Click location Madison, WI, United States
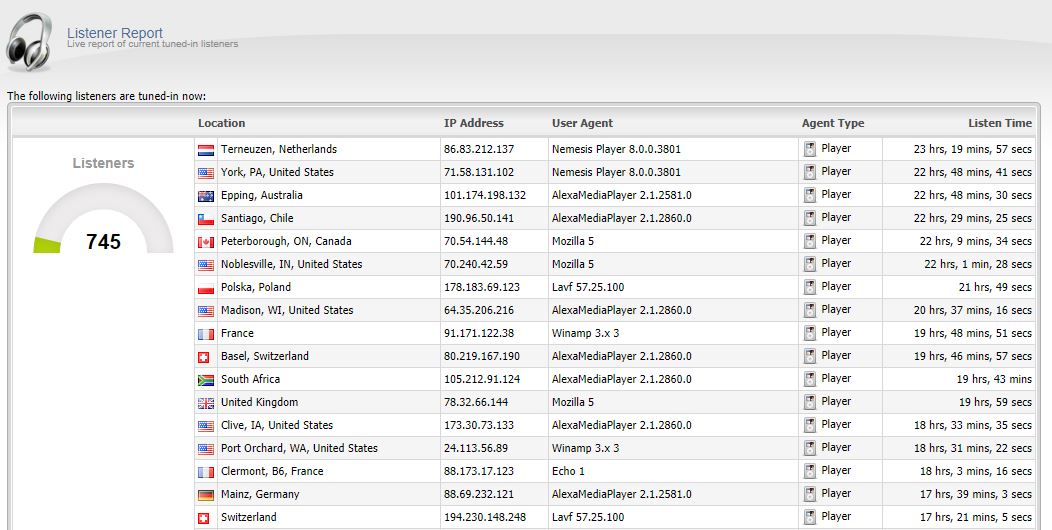Image resolution: width=1052 pixels, height=530 pixels. coord(287,310)
